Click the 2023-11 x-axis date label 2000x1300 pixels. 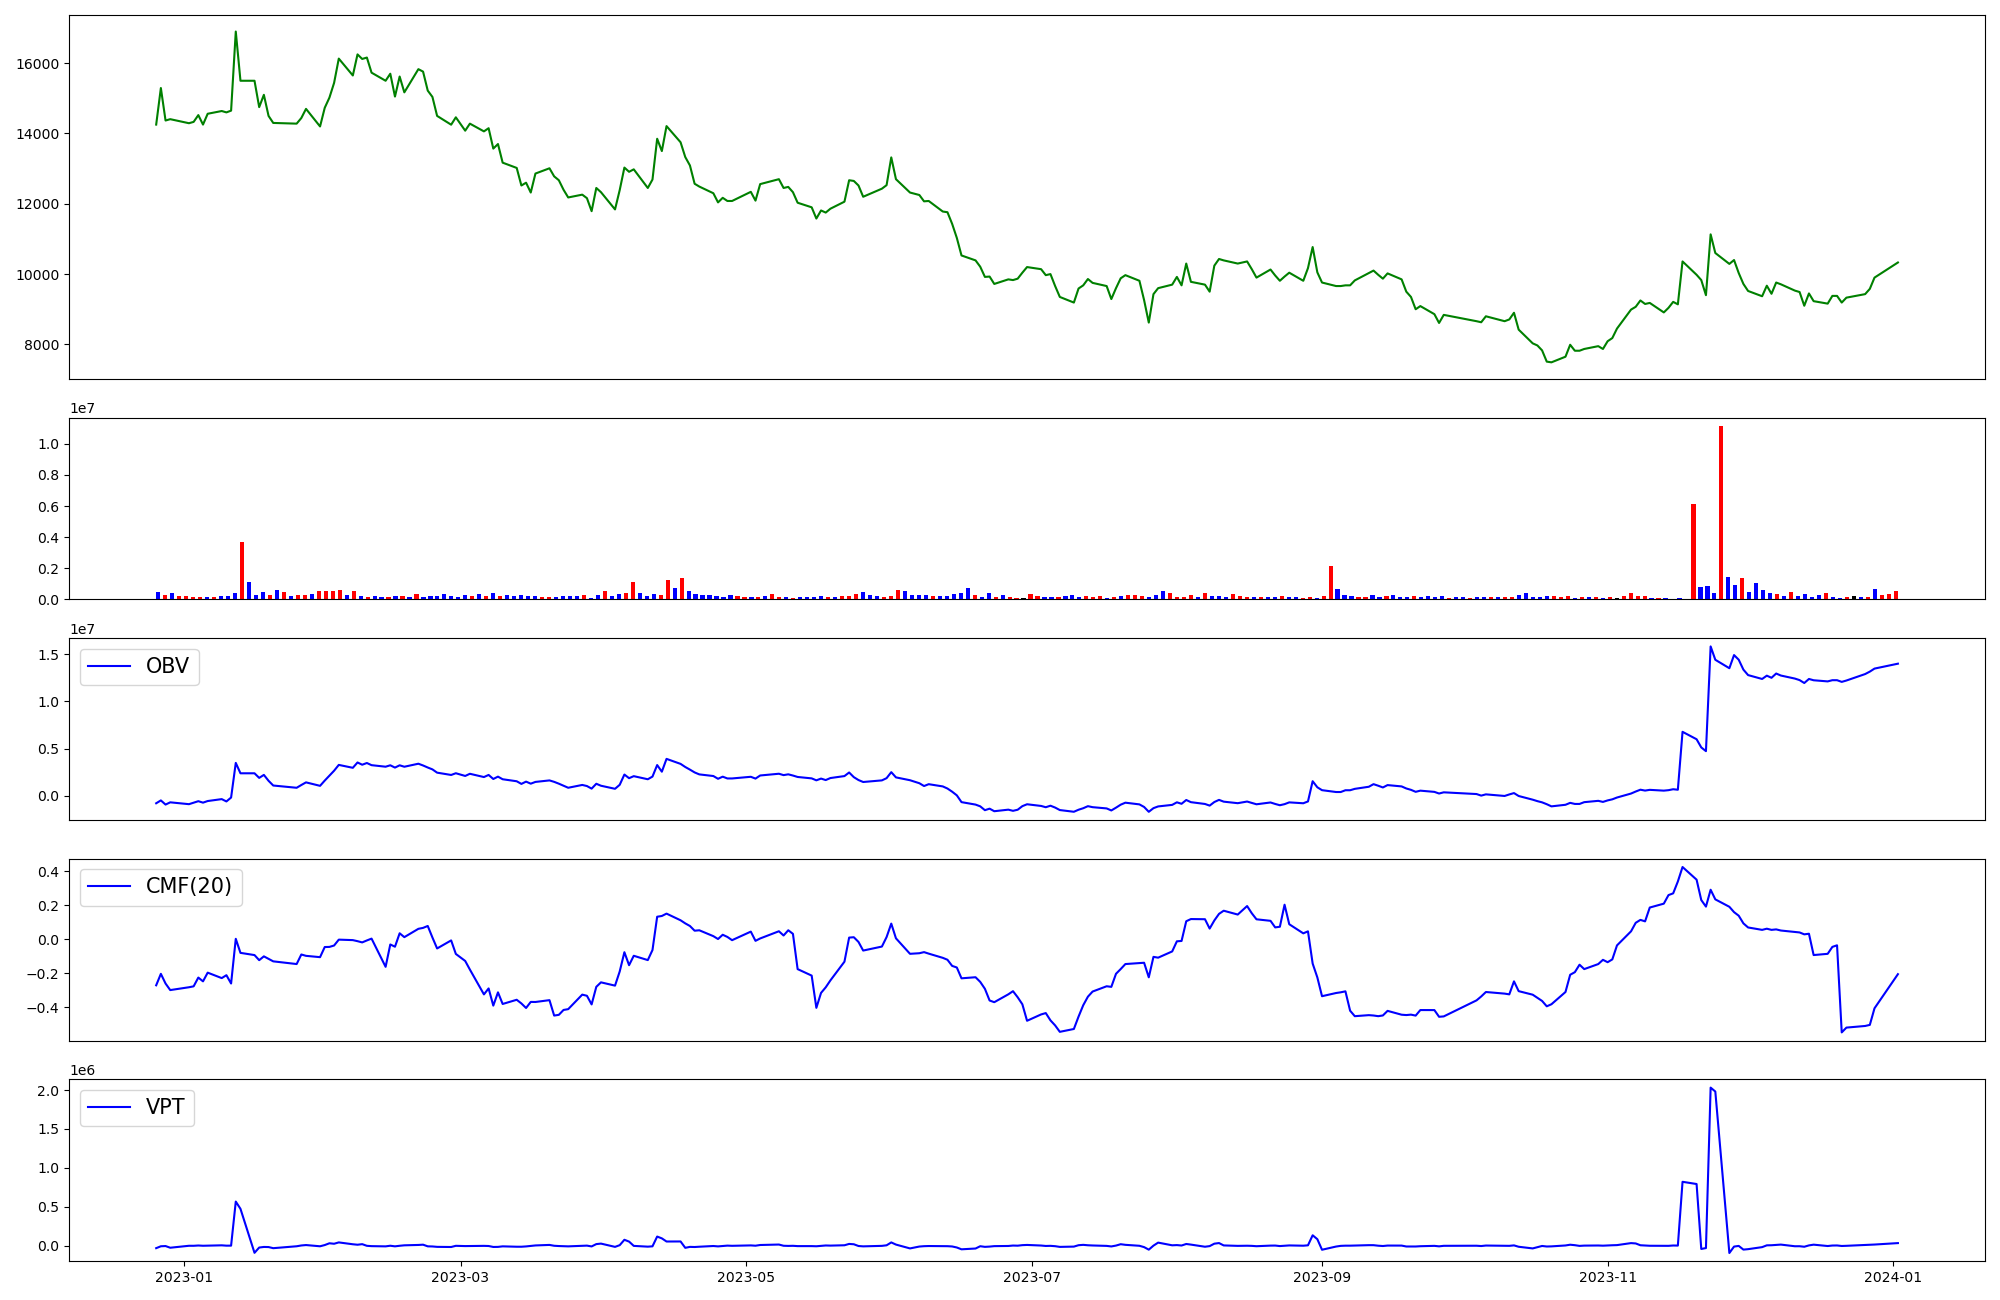[x=1608, y=1277]
